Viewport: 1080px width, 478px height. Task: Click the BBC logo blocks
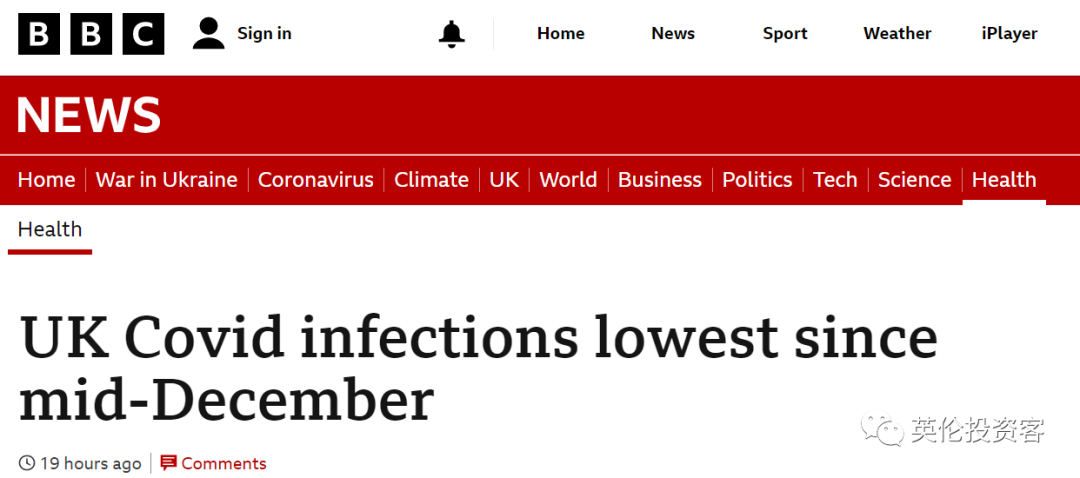[91, 34]
